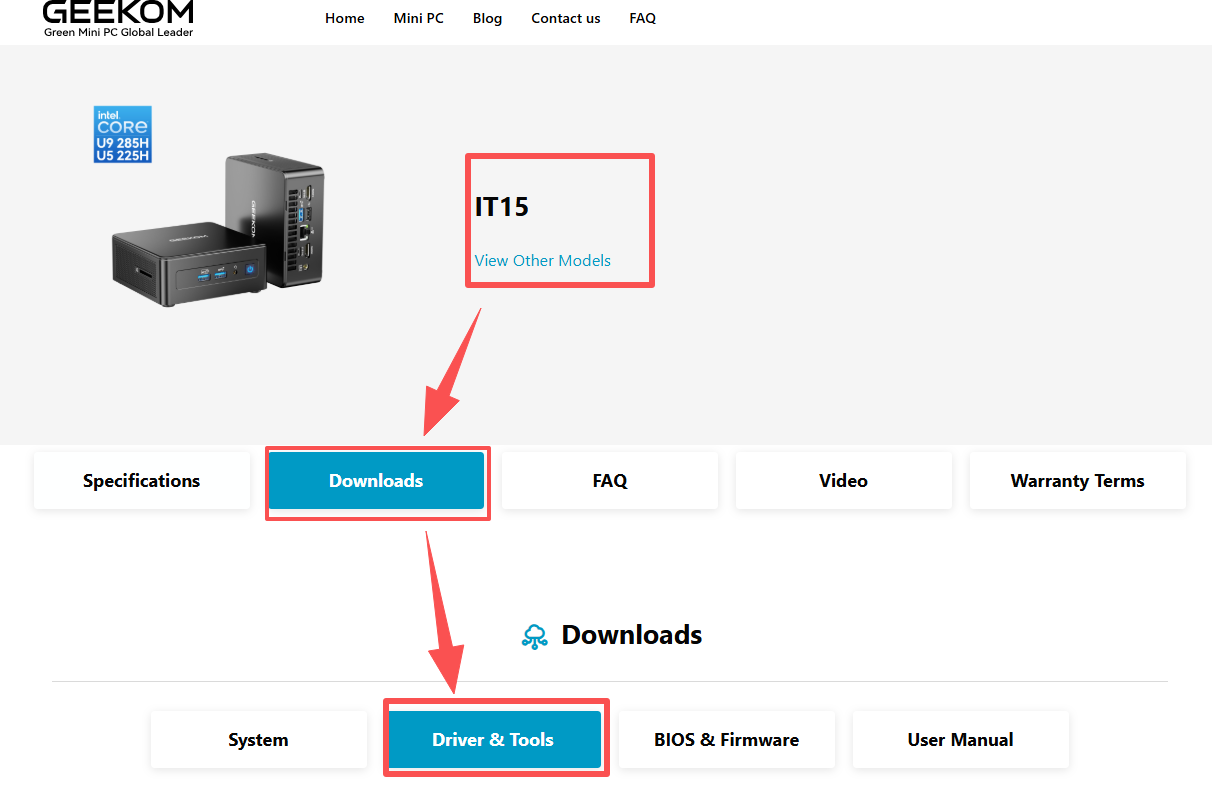Screen dimensions: 1212x809
Task: Click the Intel Core badge
Action: point(122,134)
